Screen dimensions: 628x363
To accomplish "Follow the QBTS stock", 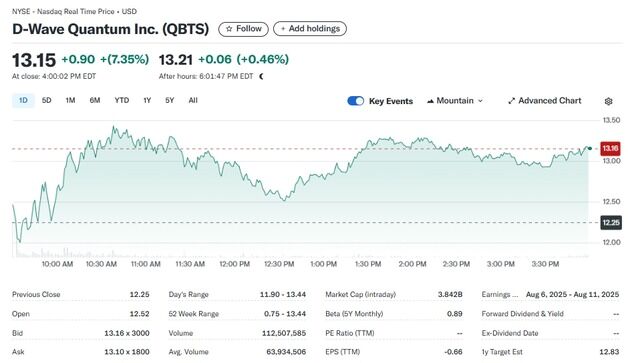I will pos(244,29).
